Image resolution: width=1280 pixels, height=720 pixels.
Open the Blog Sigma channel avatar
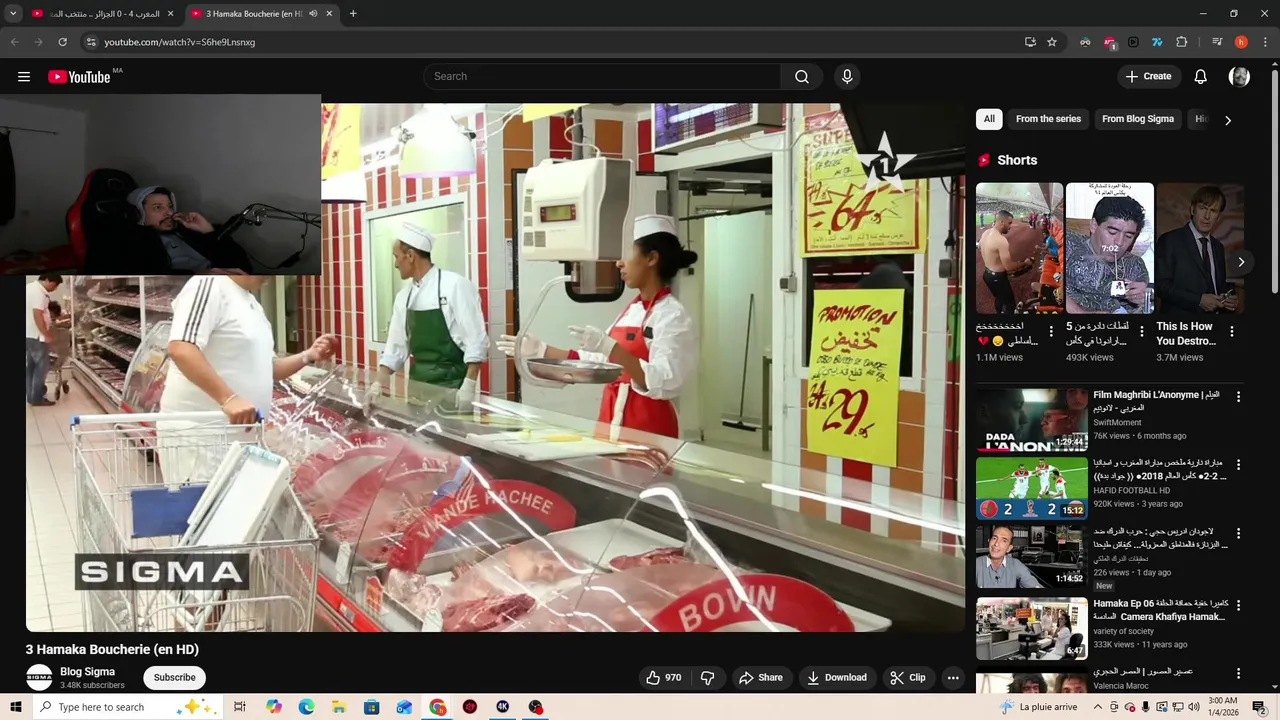[39, 677]
